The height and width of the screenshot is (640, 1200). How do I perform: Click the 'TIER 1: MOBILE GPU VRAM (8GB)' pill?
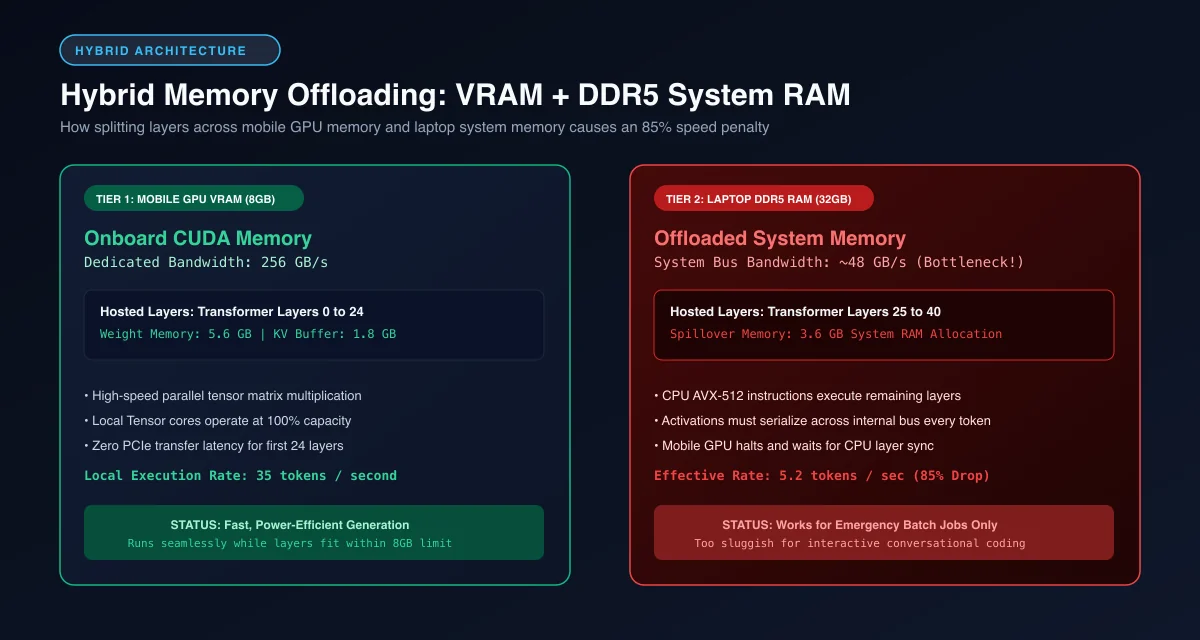[x=194, y=198]
